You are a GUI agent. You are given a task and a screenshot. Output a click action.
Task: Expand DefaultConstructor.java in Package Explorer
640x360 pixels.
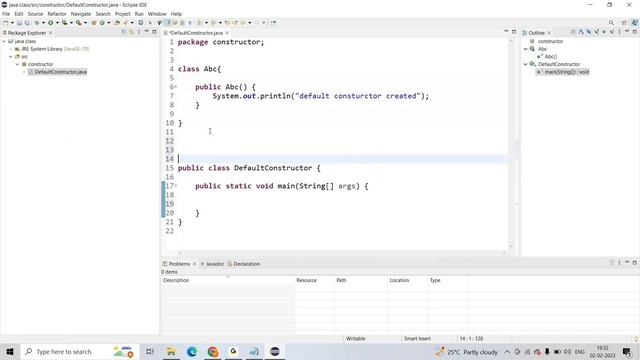pyautogui.click(x=24, y=72)
